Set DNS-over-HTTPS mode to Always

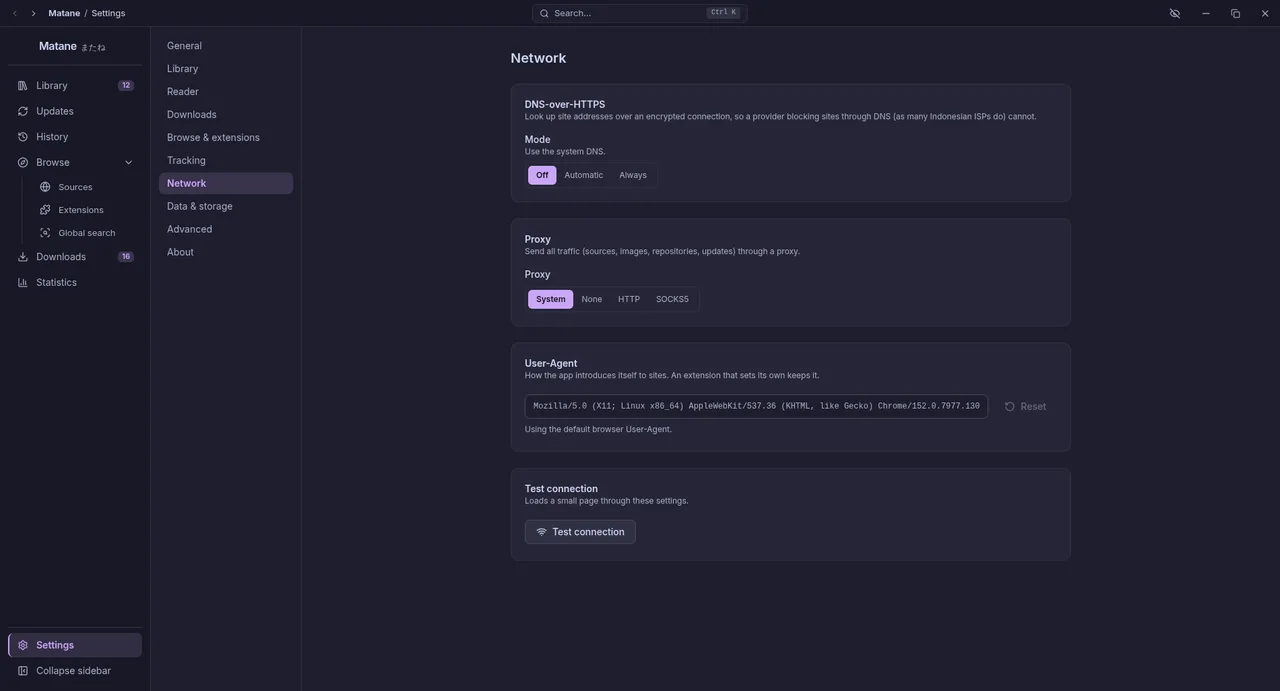[x=633, y=175]
